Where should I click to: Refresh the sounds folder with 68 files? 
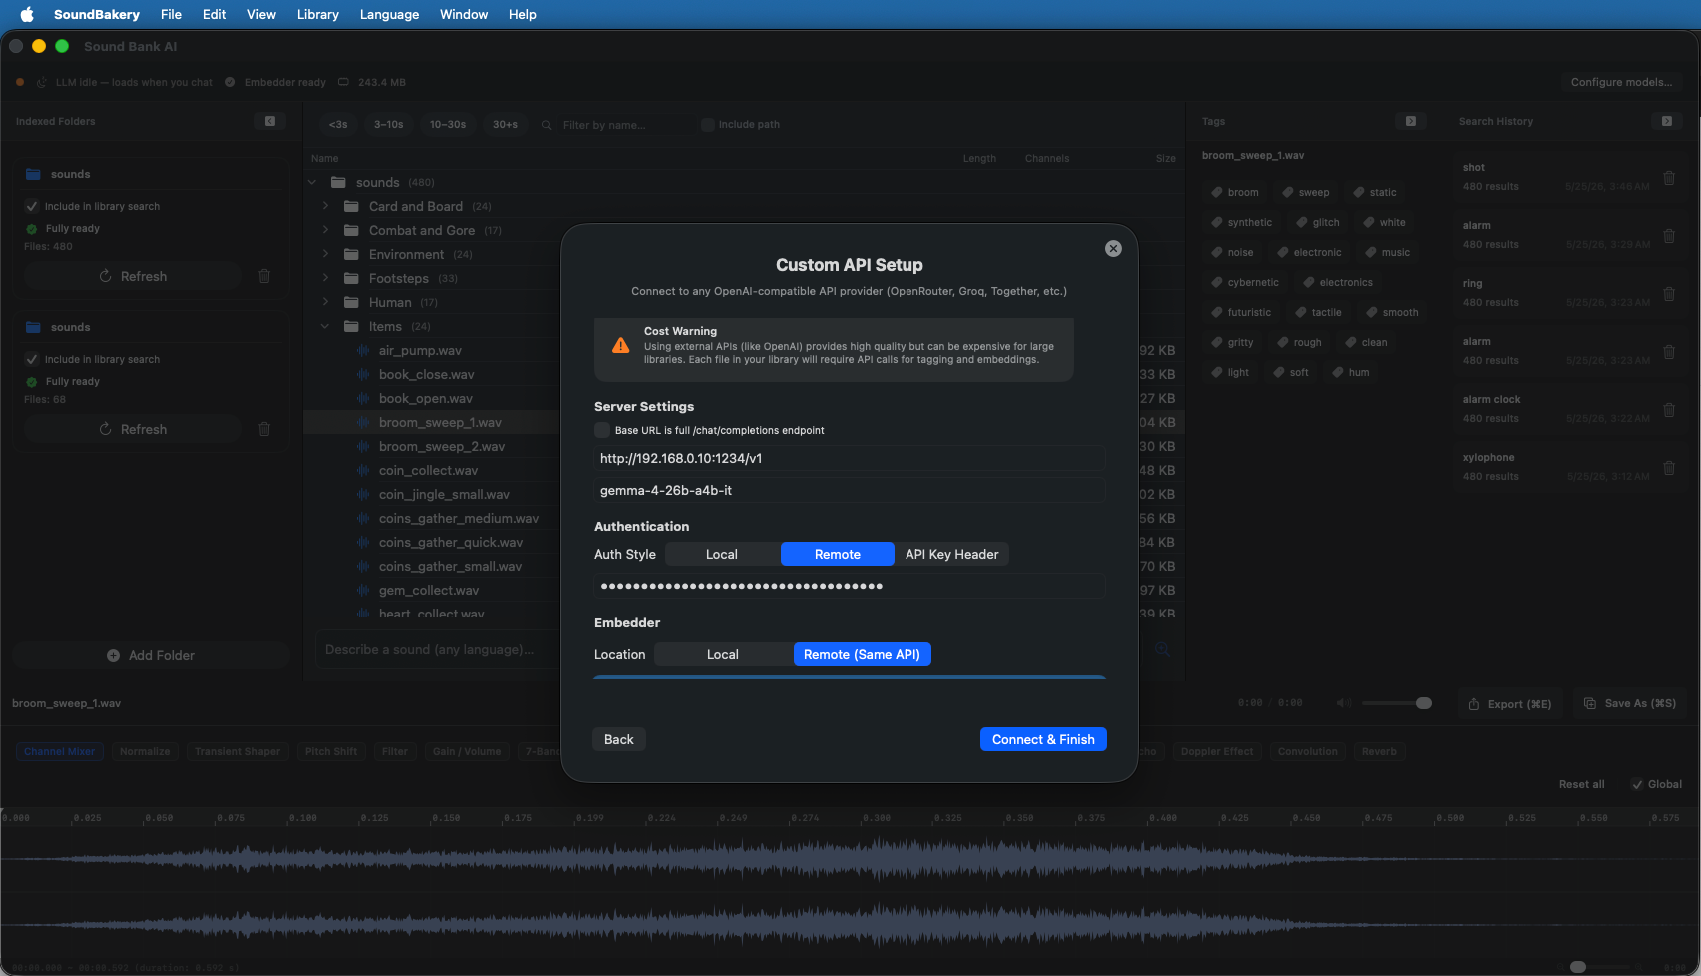pos(133,429)
